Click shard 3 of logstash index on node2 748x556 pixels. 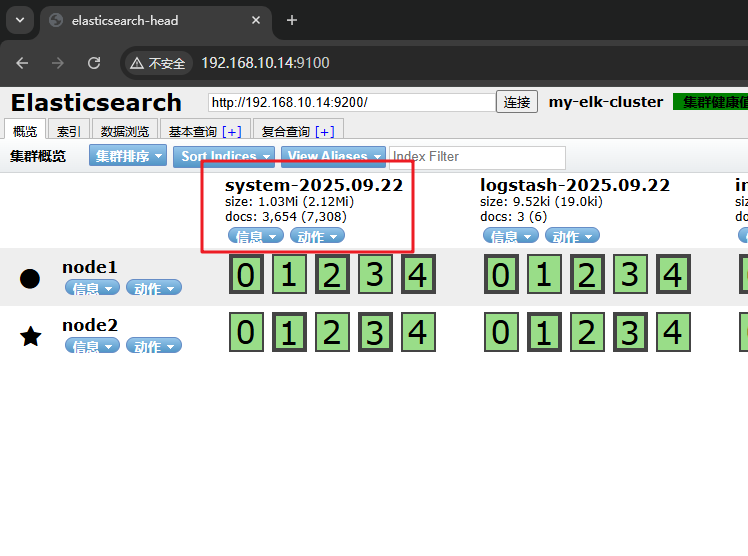coord(630,332)
